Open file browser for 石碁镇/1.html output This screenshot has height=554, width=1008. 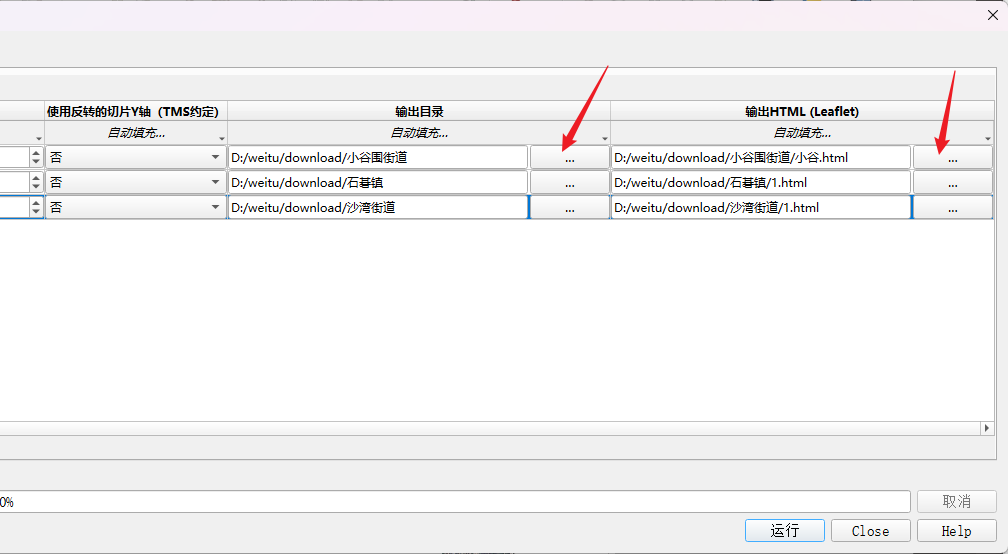point(952,183)
